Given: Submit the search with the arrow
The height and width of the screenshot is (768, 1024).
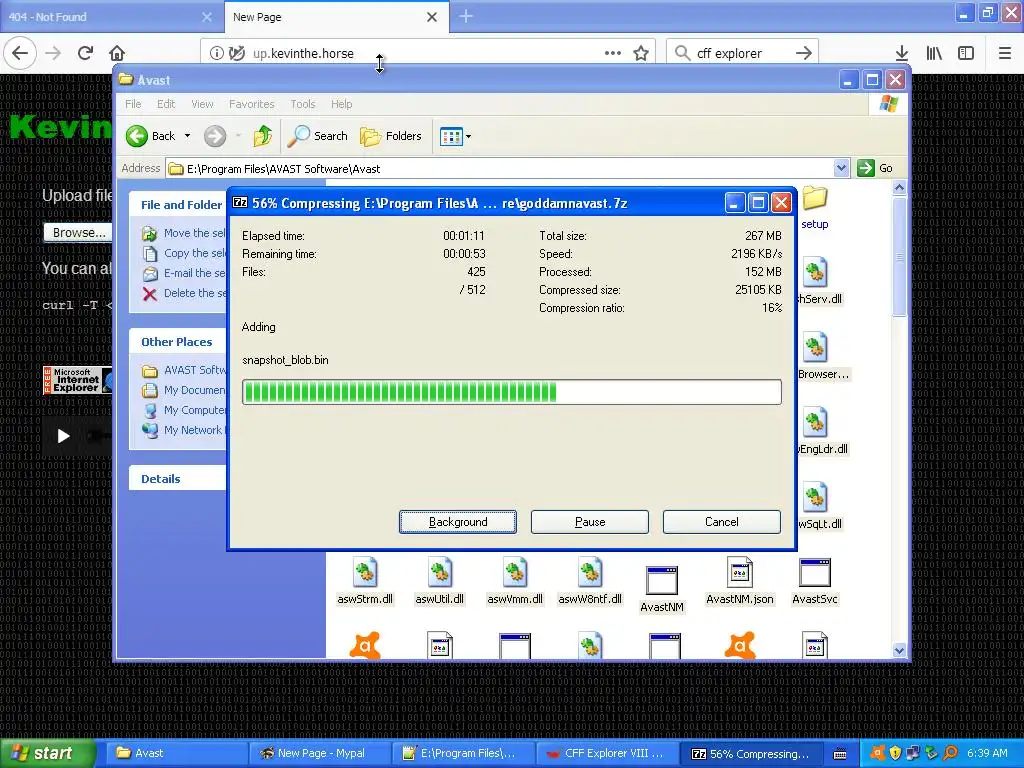Looking at the screenshot, I should click(804, 53).
